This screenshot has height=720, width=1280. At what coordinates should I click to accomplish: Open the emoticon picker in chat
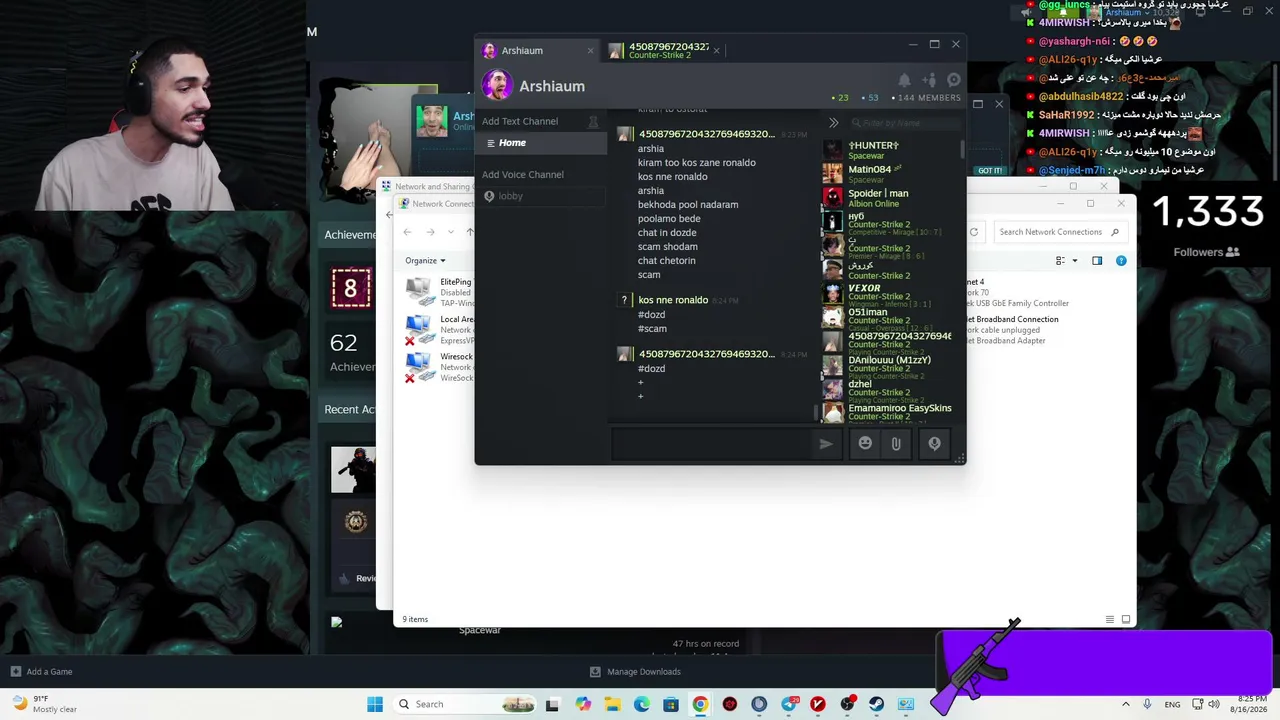865,444
